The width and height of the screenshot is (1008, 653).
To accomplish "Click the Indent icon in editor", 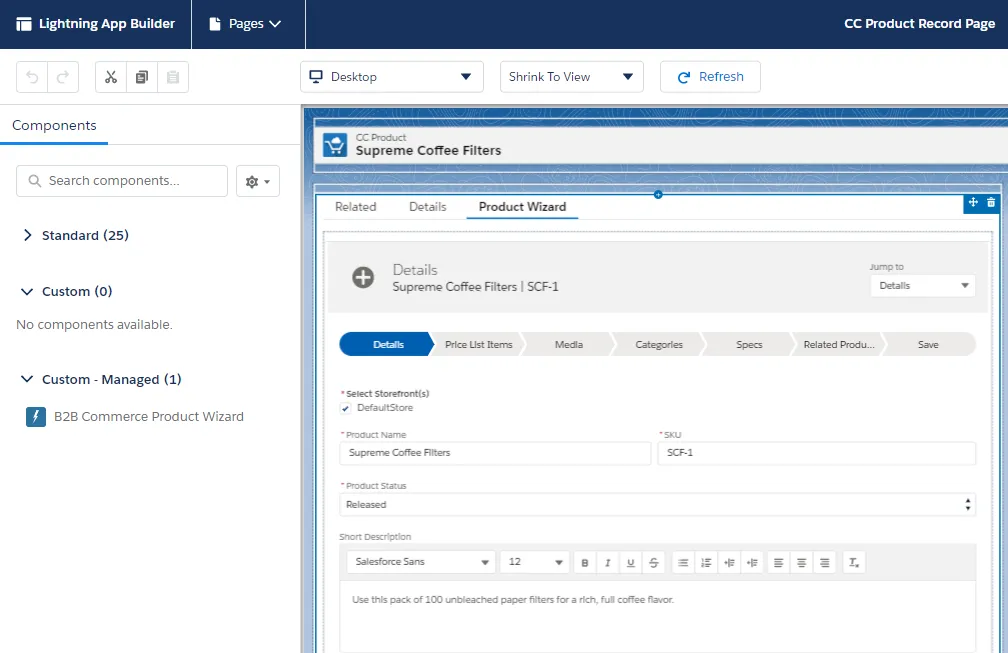I will (x=729, y=562).
